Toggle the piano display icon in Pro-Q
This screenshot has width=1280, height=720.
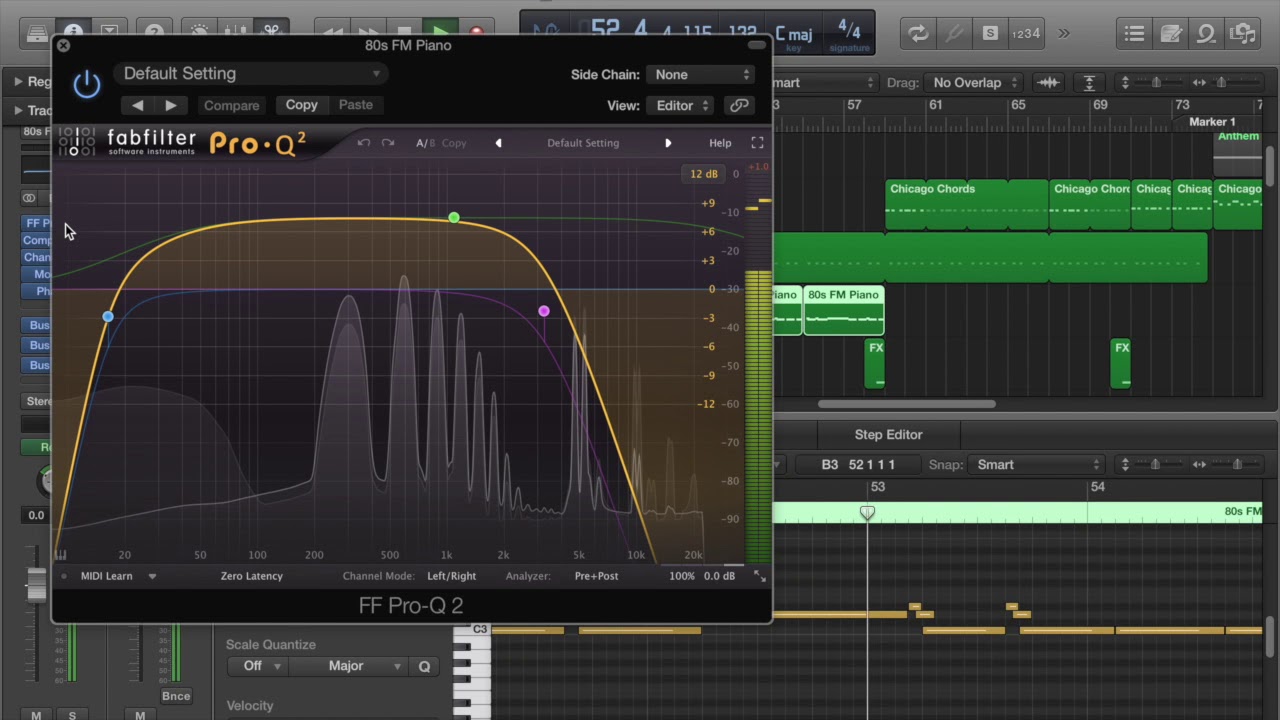(61, 555)
